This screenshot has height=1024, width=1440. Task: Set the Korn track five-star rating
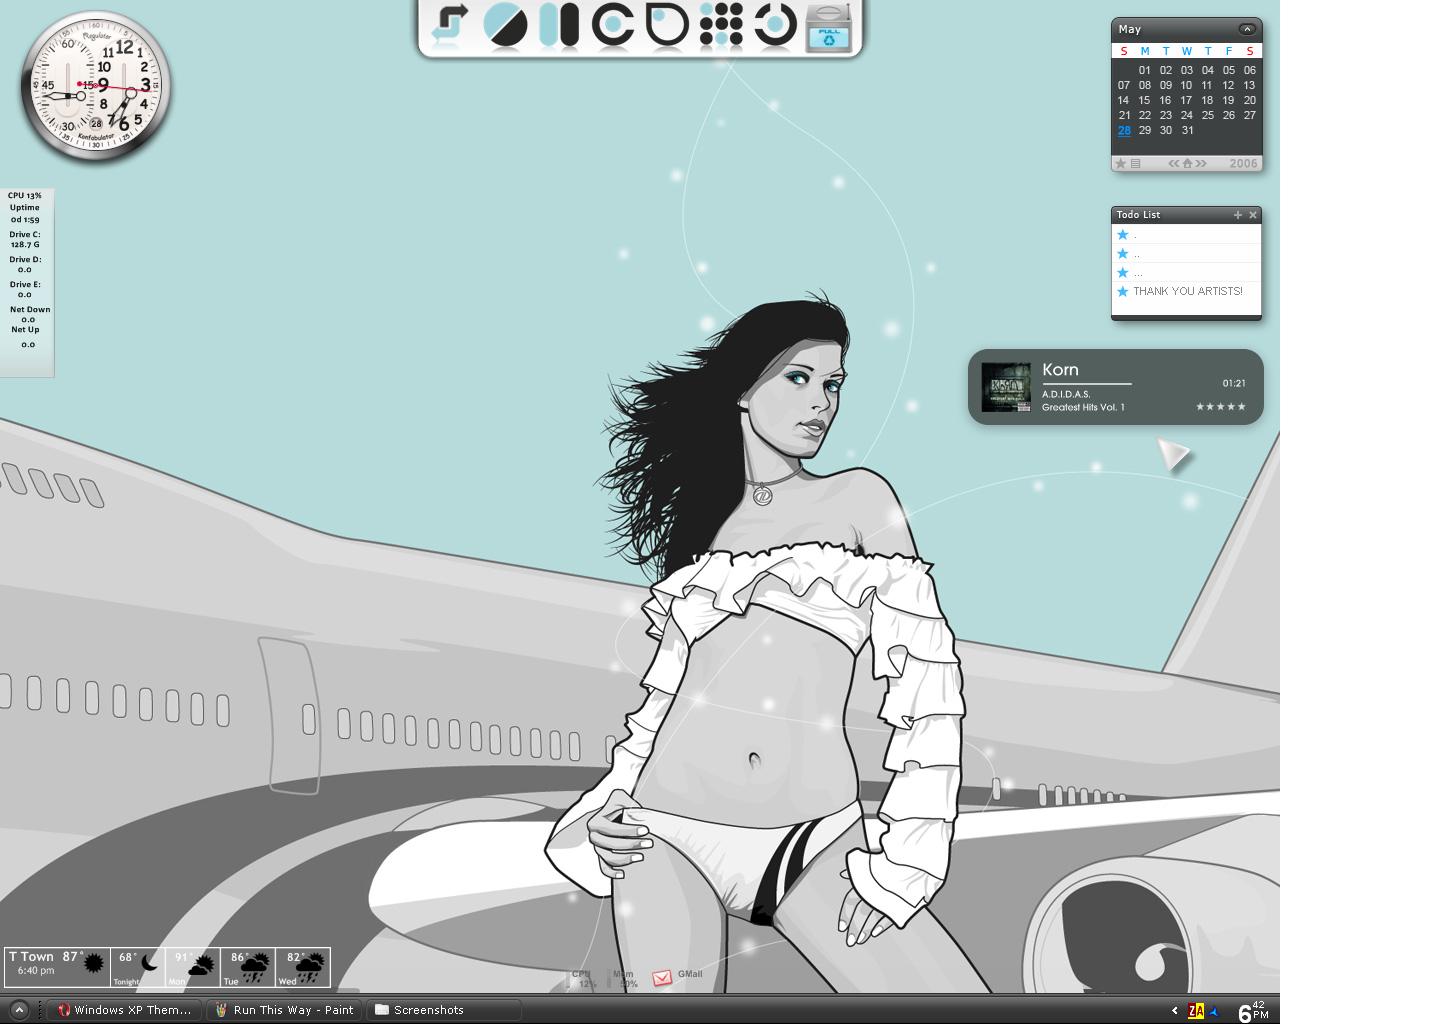(x=1221, y=407)
